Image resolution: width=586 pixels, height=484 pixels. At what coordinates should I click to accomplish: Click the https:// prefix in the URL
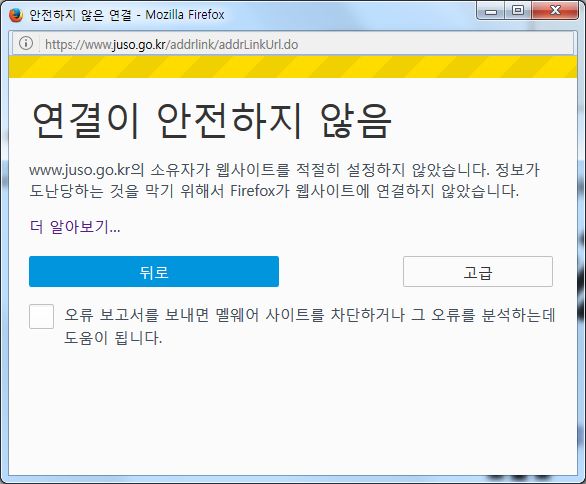65,44
